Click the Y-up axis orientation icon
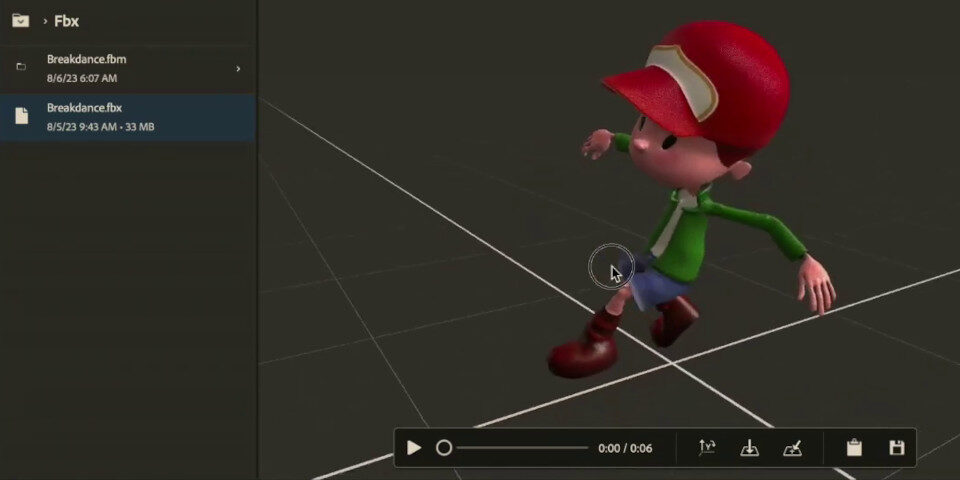Screen dimensions: 960x480 point(707,448)
